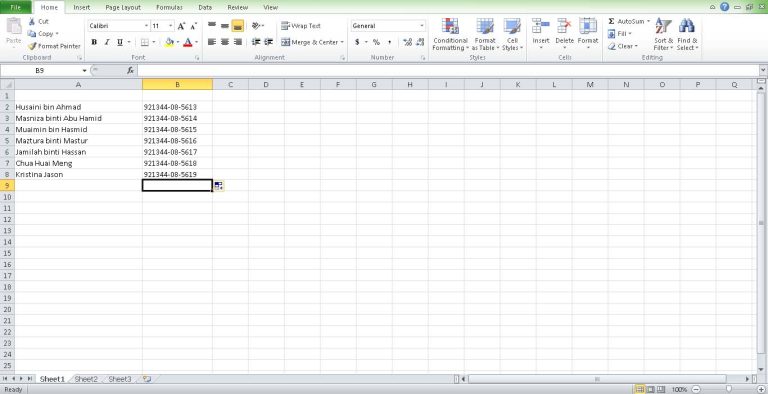Open the AutoSum dropdown arrow
The width and height of the screenshot is (768, 394).
[648, 22]
